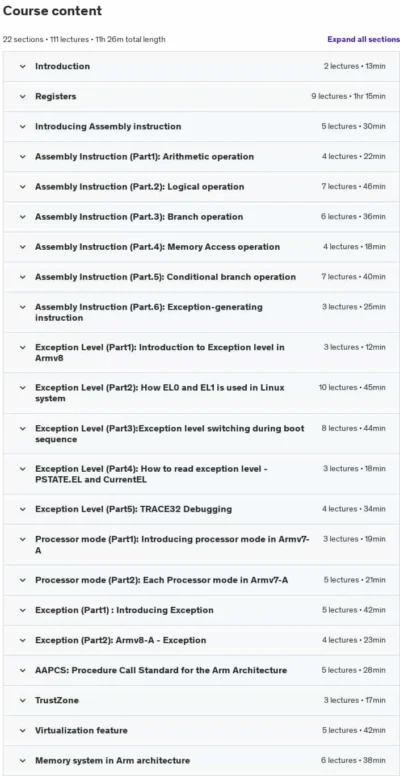Open 'Introducing Assembly instruction' section
400x776 pixels.
pos(201,127)
